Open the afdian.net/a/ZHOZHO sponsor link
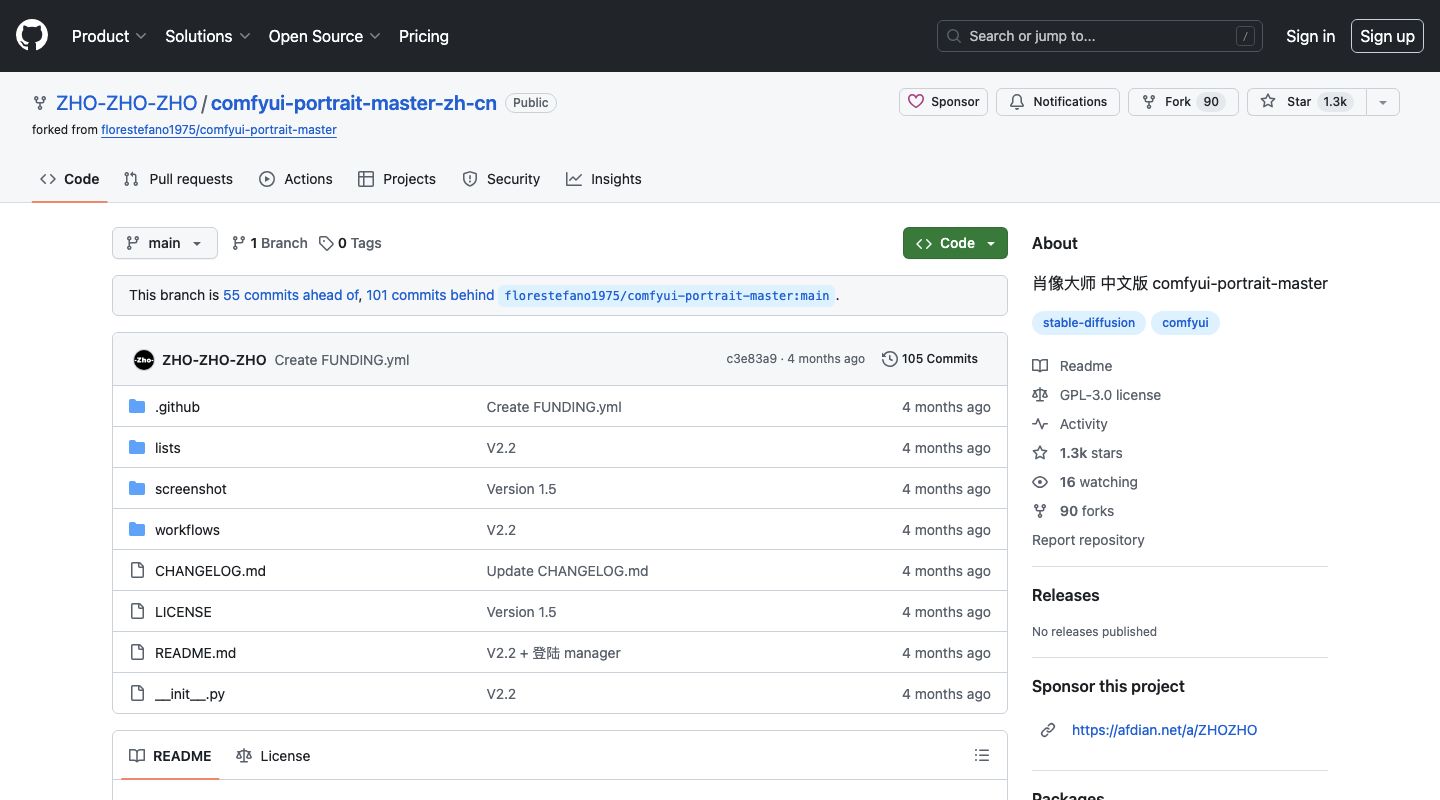 point(1164,730)
